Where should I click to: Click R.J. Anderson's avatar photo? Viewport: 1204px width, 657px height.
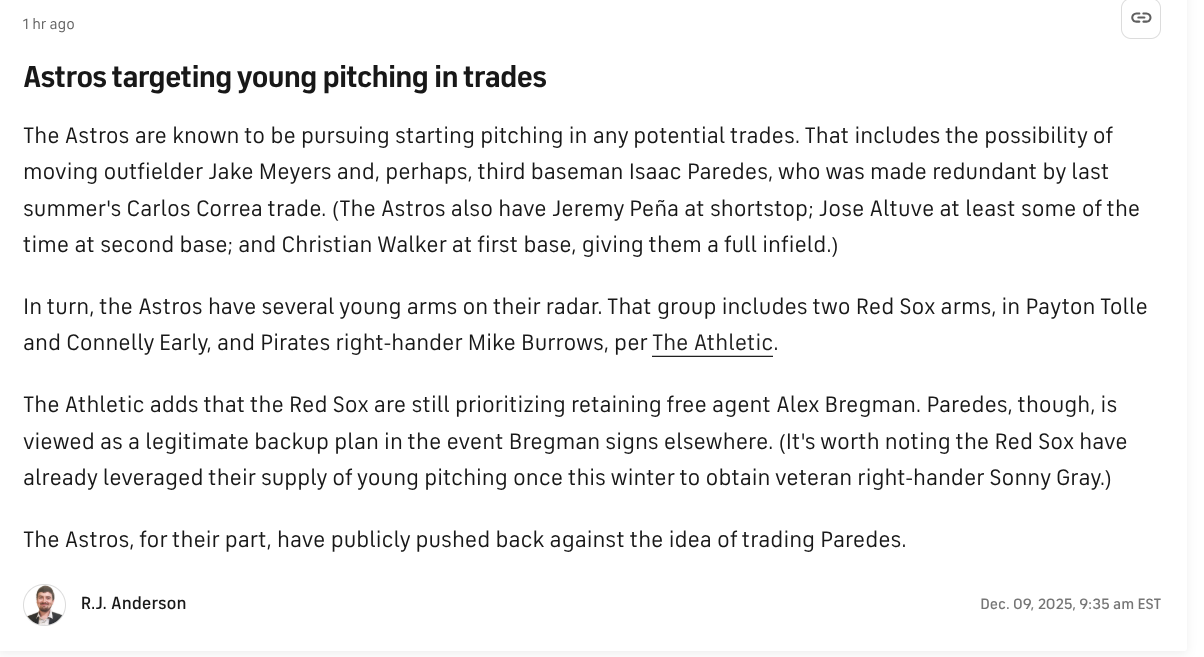(44, 604)
